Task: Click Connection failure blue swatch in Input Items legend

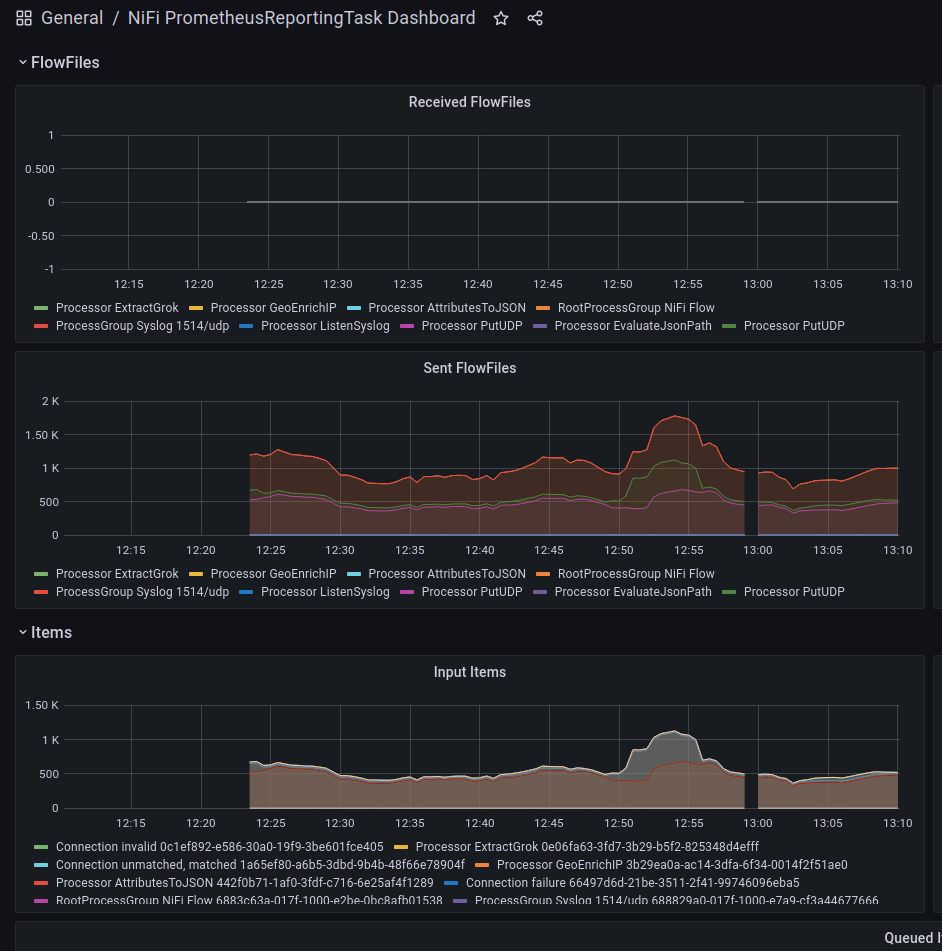Action: click(x=451, y=883)
